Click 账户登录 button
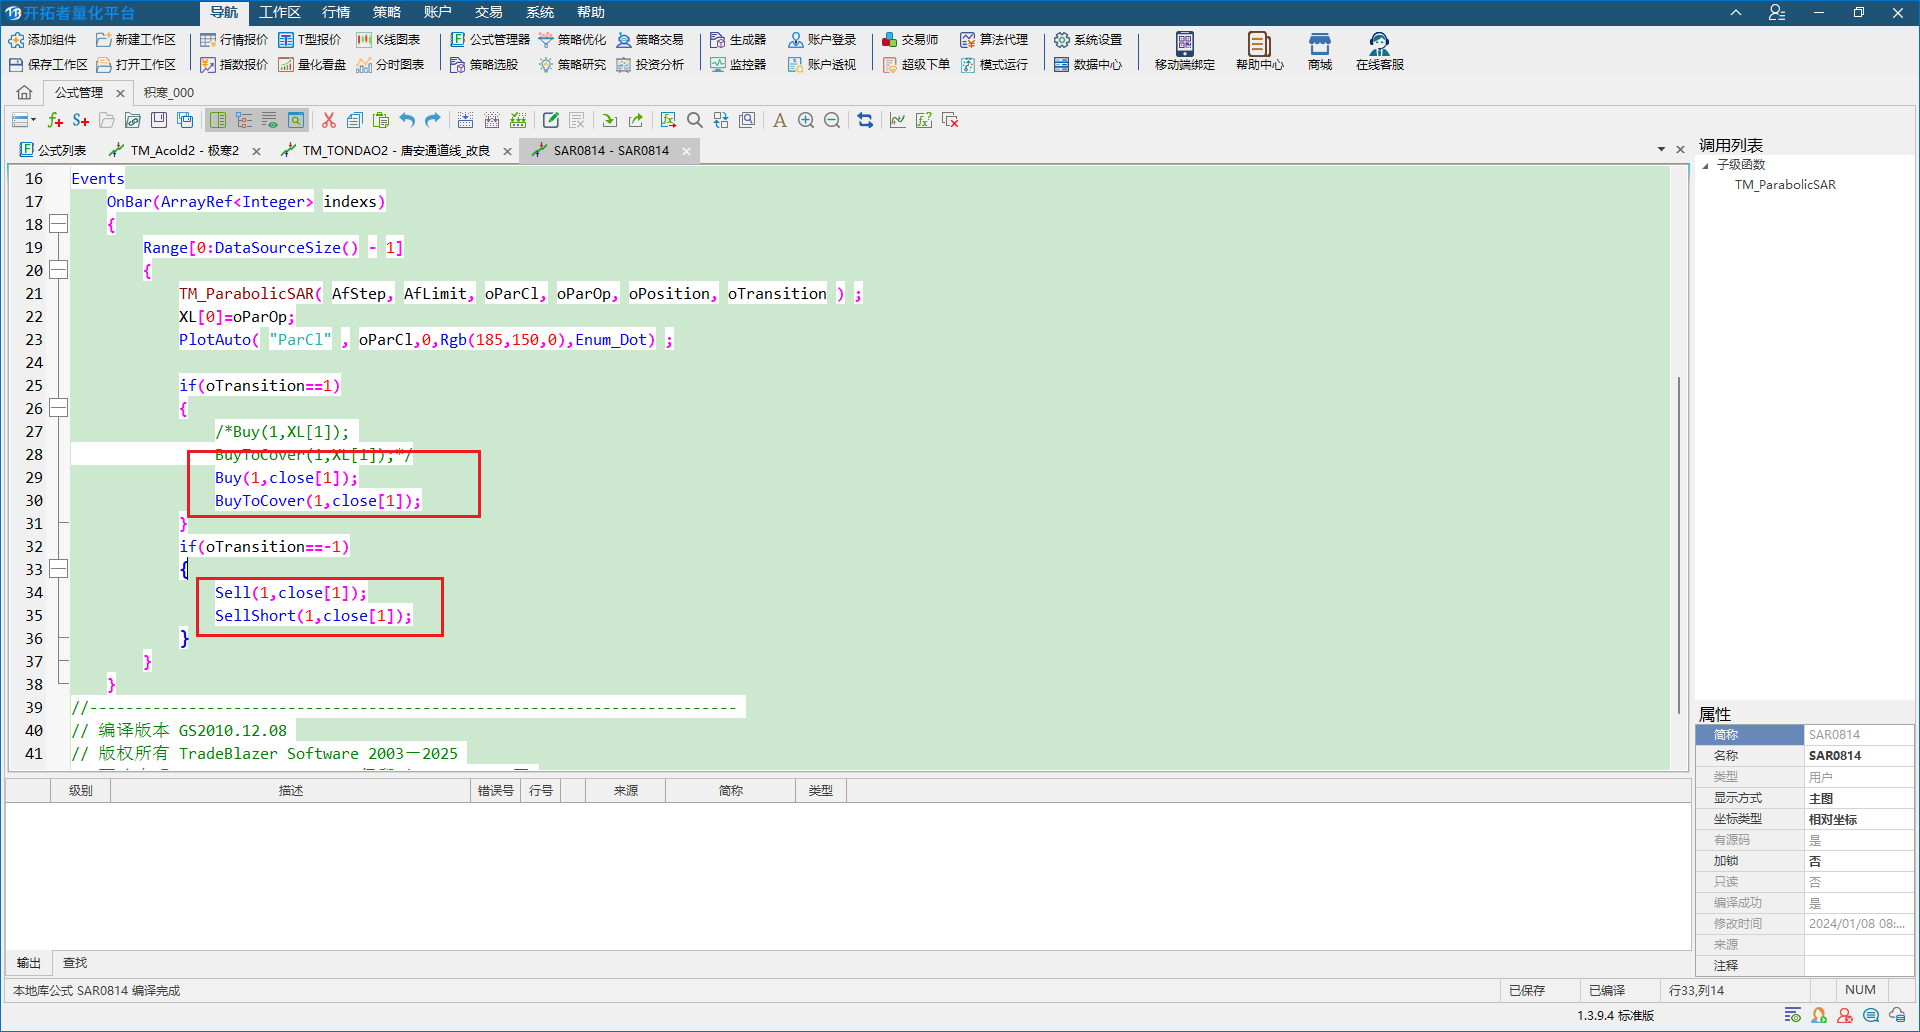1920x1032 pixels. pyautogui.click(x=822, y=40)
